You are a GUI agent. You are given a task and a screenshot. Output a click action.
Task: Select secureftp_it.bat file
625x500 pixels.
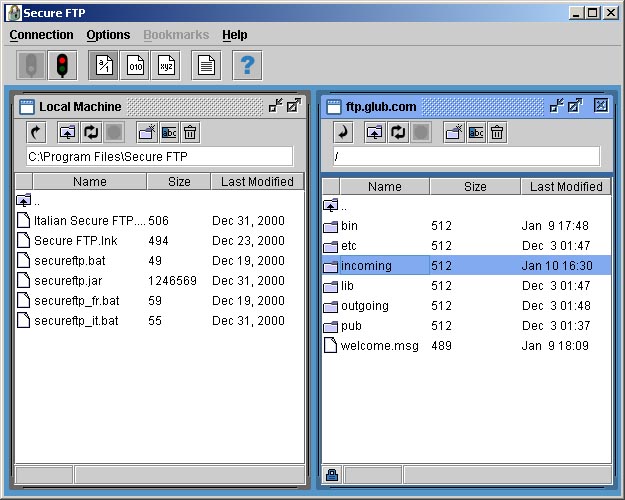point(159,320)
